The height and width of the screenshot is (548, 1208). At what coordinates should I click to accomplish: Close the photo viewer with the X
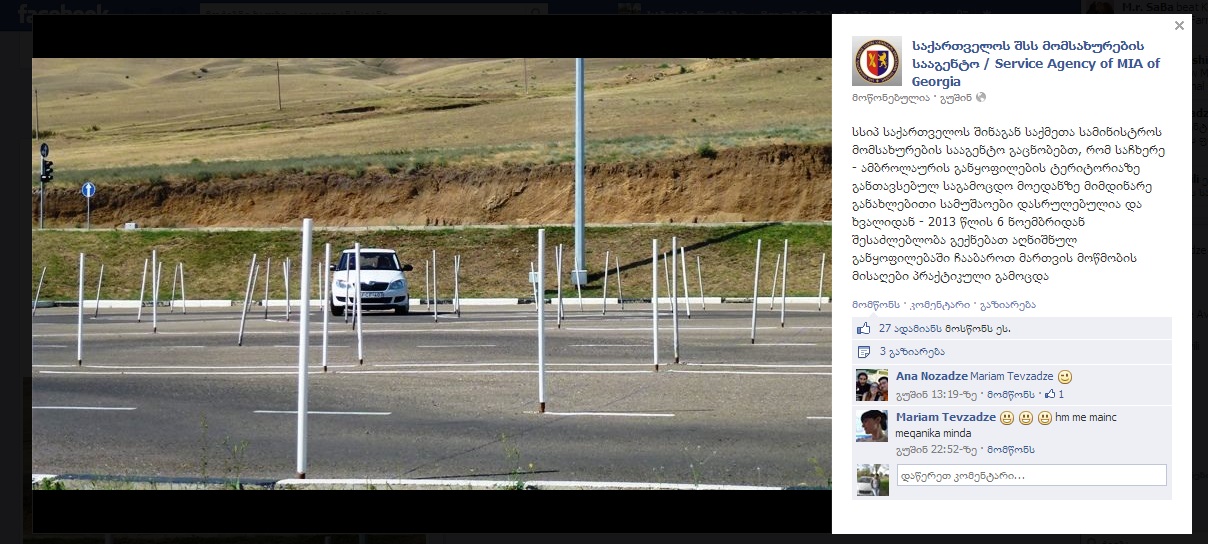coord(1179,26)
